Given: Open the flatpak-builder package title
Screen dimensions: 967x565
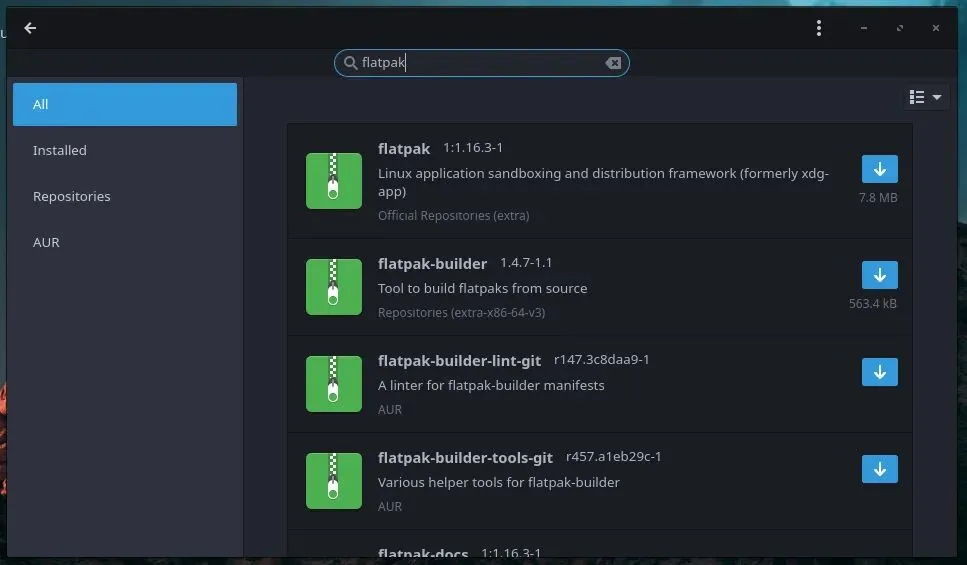Looking at the screenshot, I should point(432,264).
